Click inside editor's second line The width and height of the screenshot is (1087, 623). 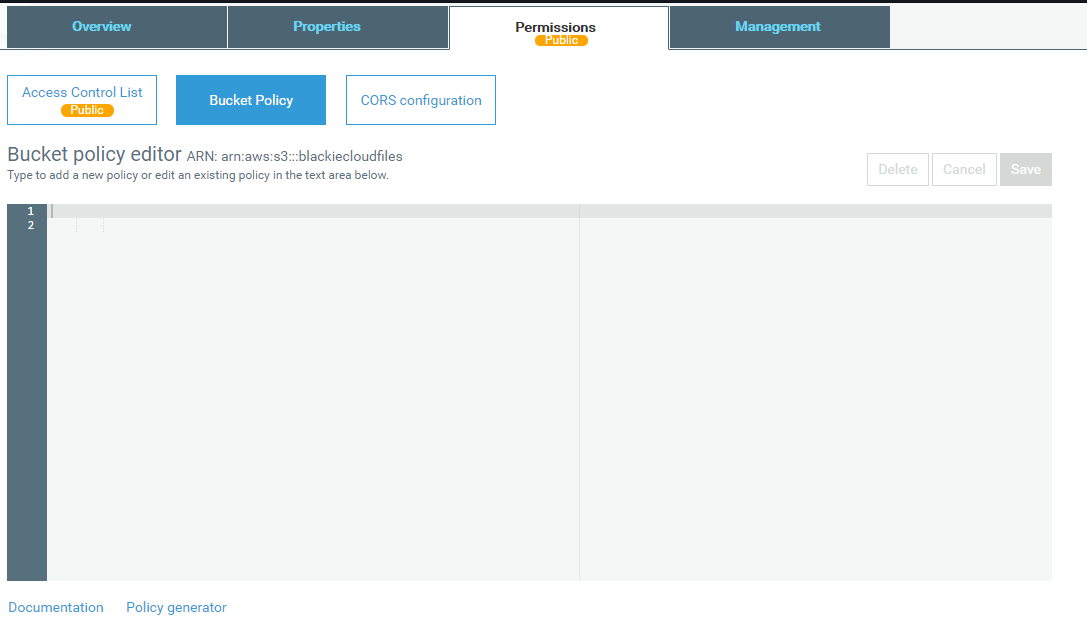pos(300,226)
